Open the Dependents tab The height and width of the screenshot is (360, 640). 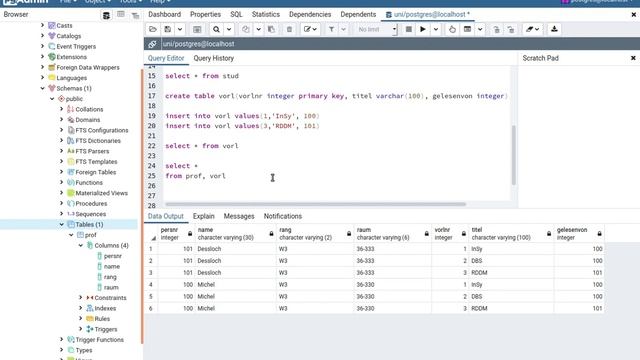pos(358,14)
